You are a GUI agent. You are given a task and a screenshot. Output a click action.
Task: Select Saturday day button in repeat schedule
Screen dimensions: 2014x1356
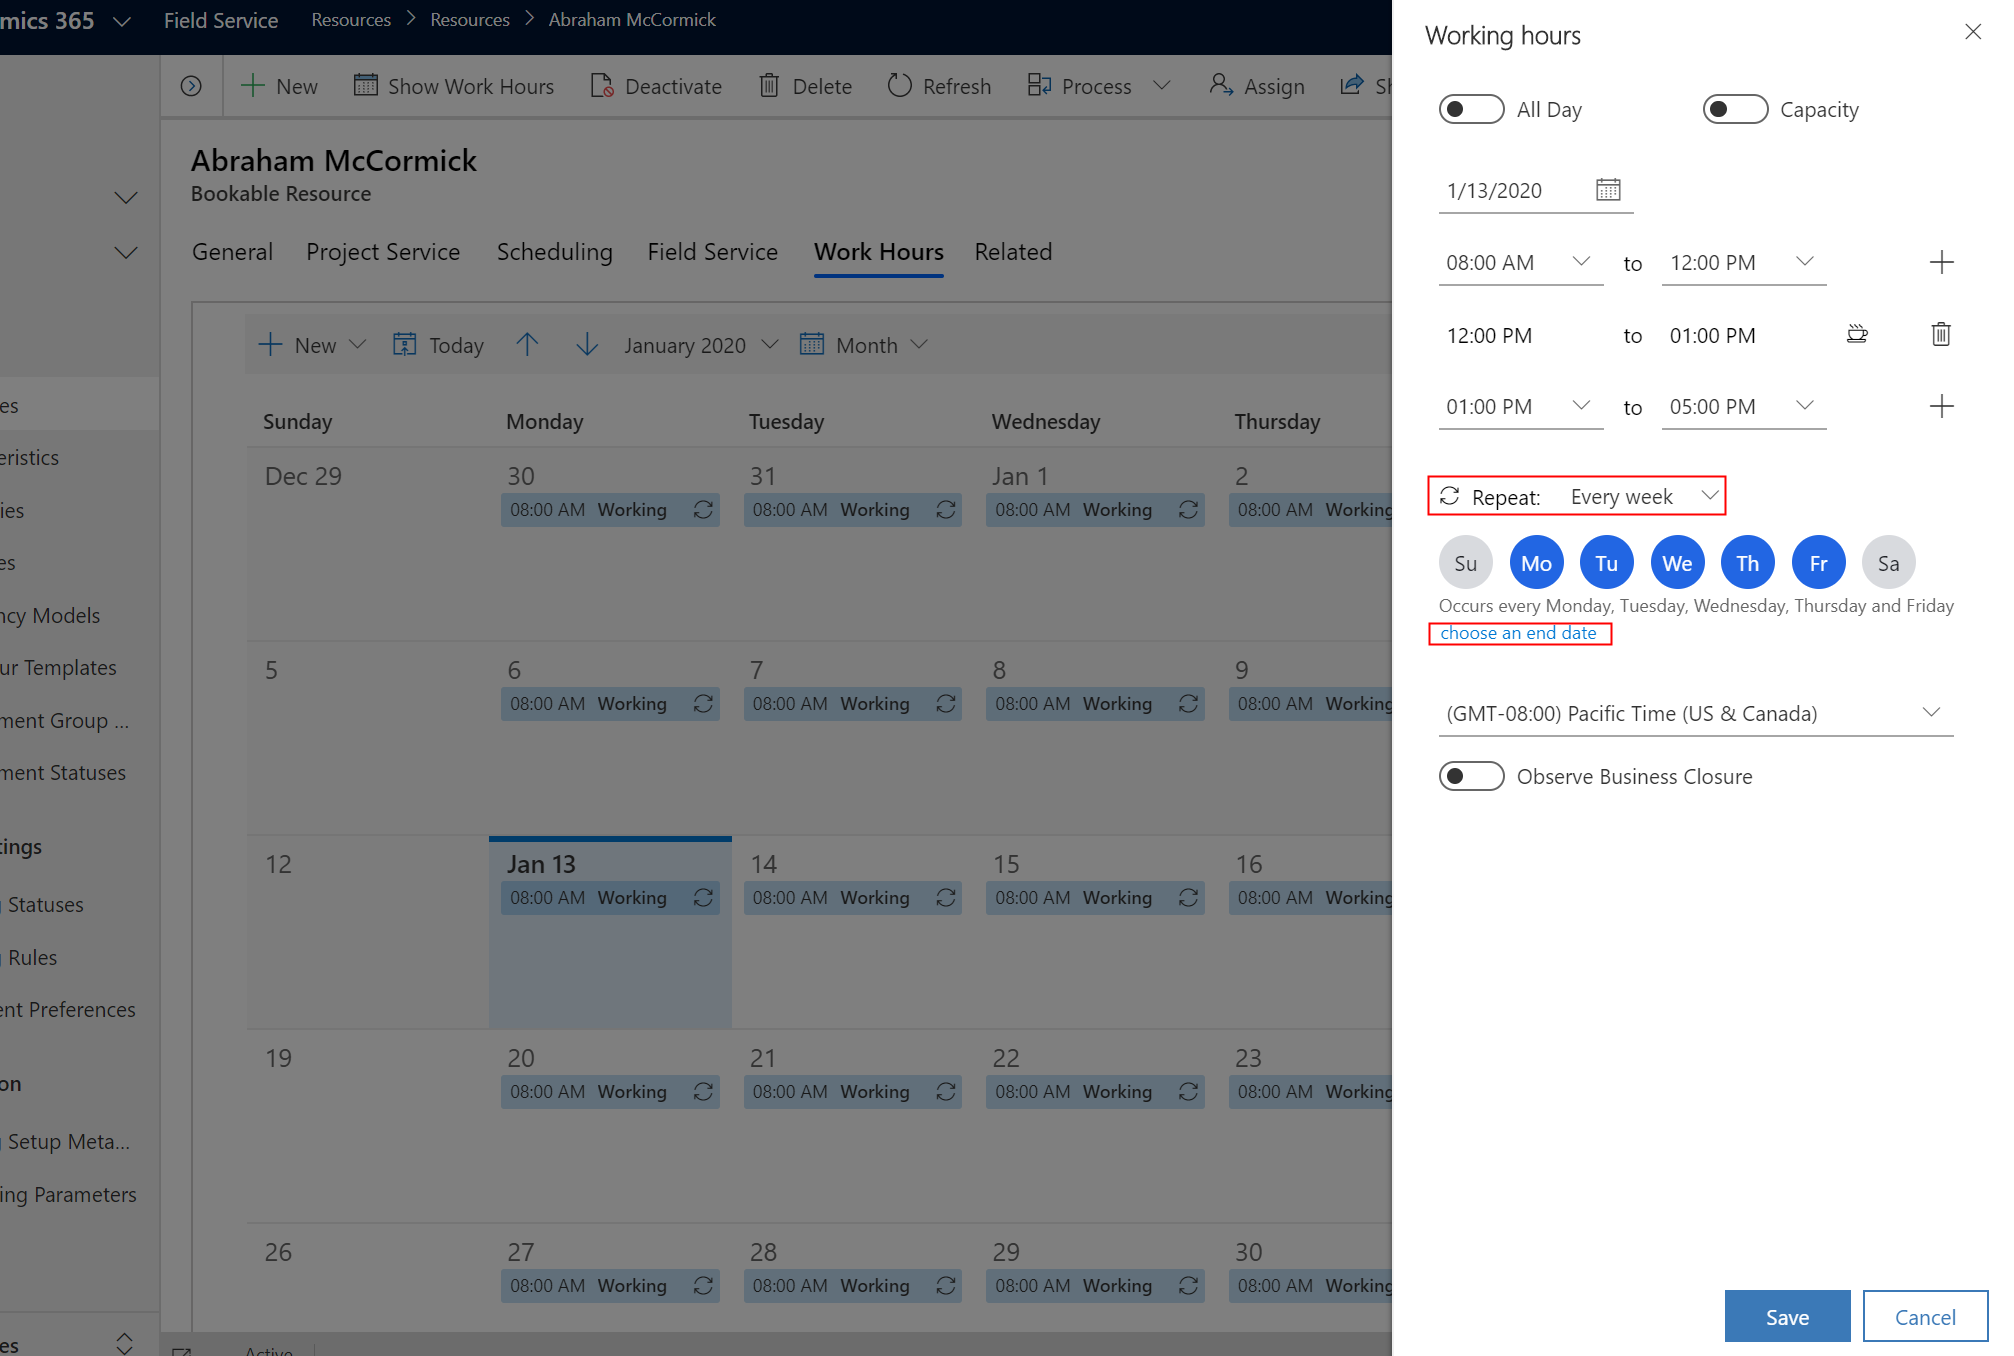point(1888,563)
